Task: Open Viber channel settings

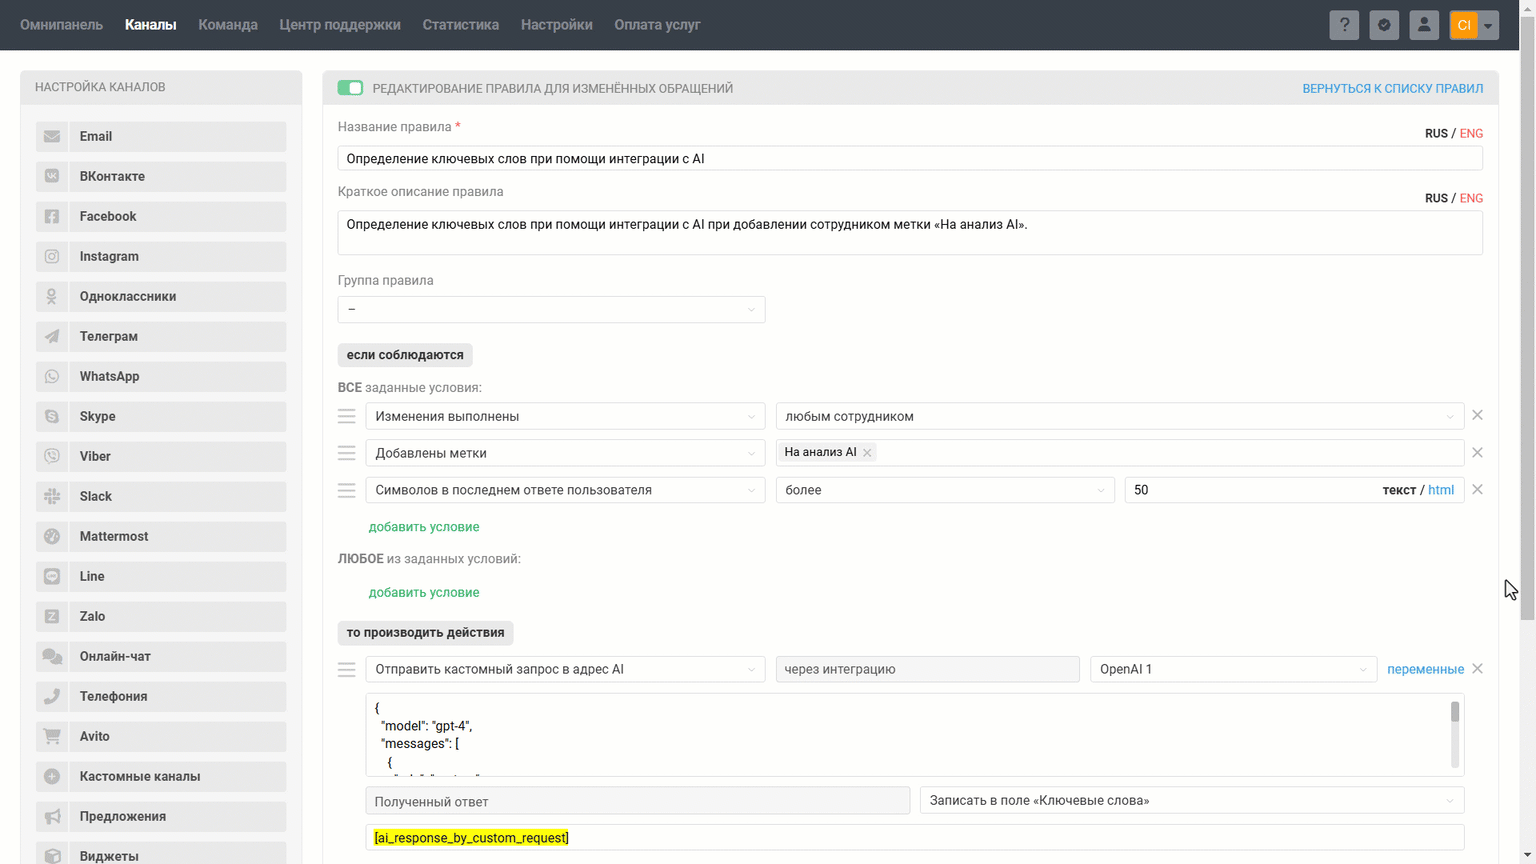Action: pyautogui.click(x=161, y=456)
